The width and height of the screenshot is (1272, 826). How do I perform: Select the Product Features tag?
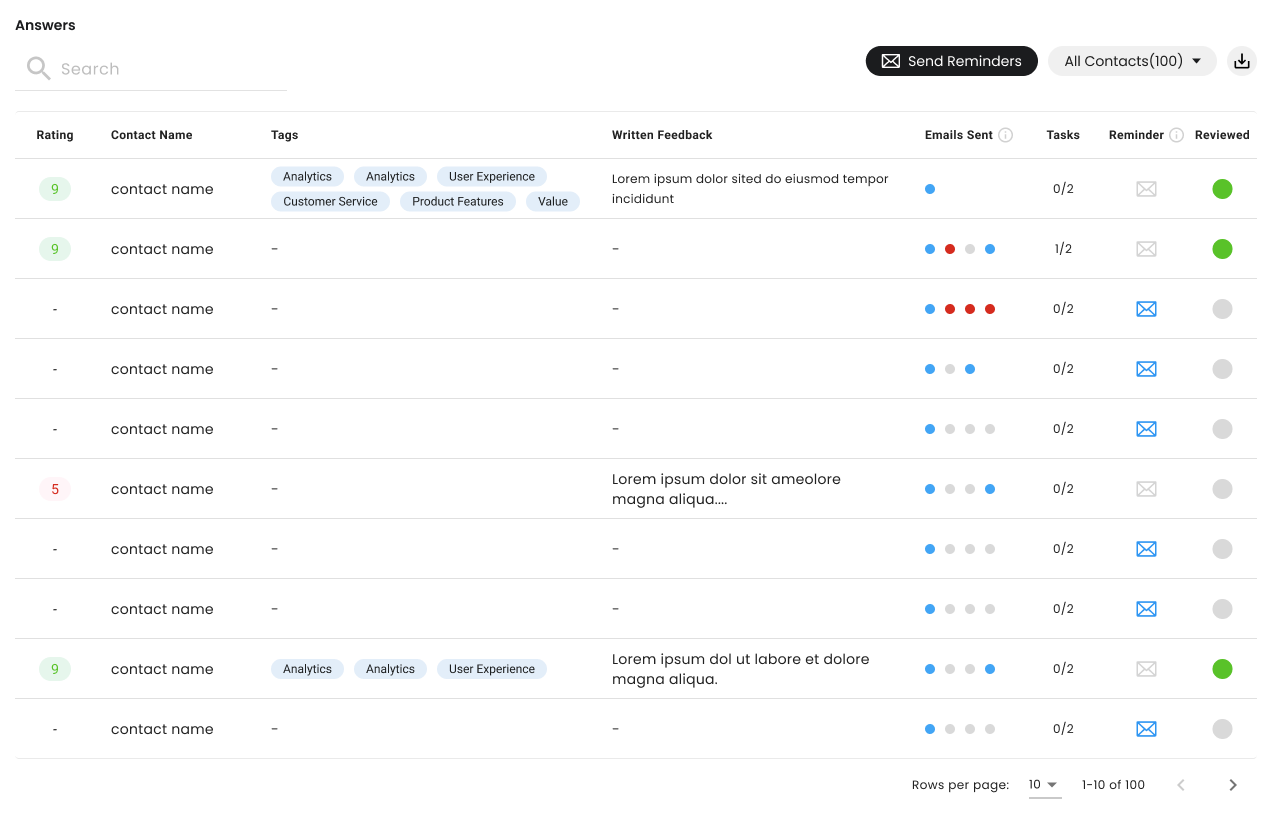tap(458, 201)
